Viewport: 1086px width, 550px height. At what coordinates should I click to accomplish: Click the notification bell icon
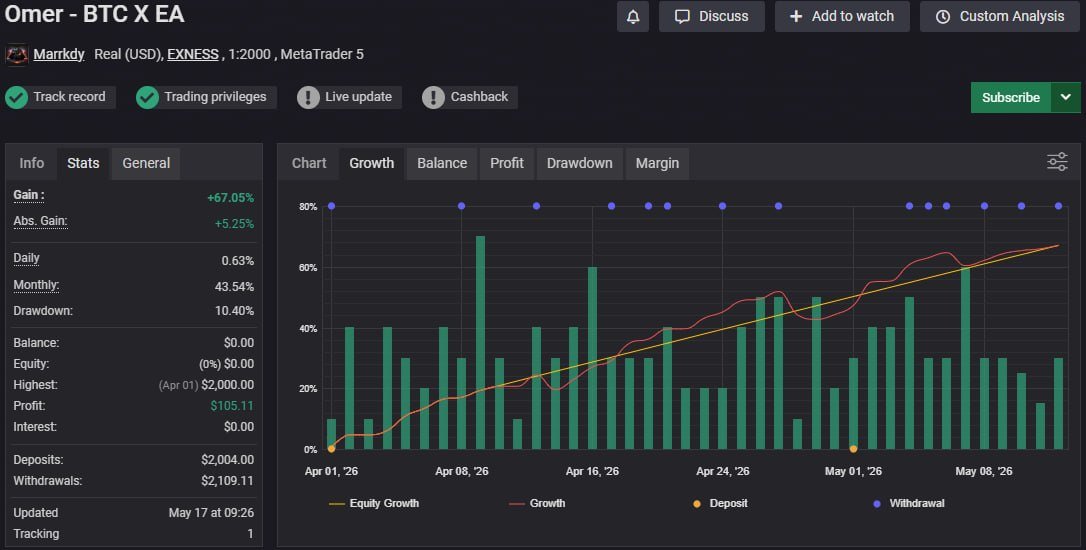(632, 17)
